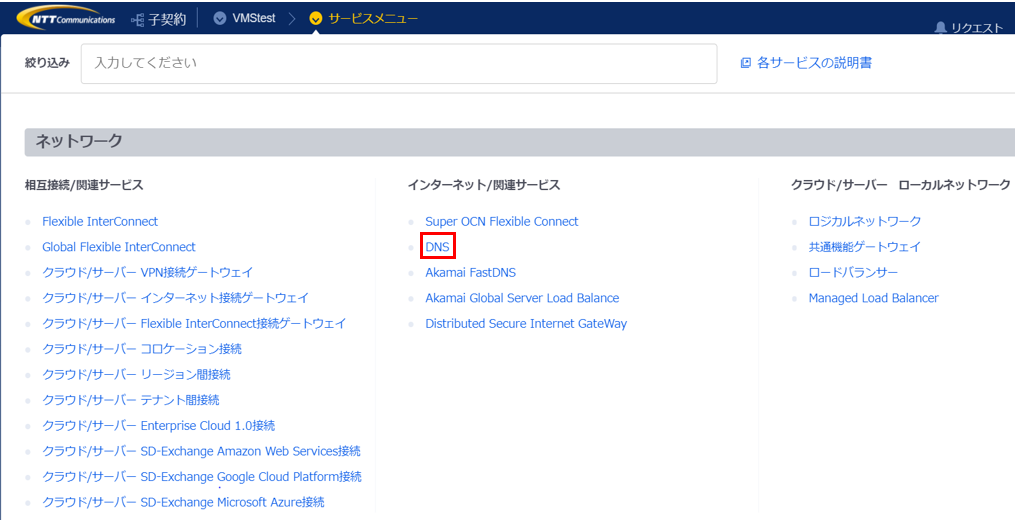This screenshot has height=520, width=1017.
Task: Click the リクエスト bell icon
Action: 940,28
